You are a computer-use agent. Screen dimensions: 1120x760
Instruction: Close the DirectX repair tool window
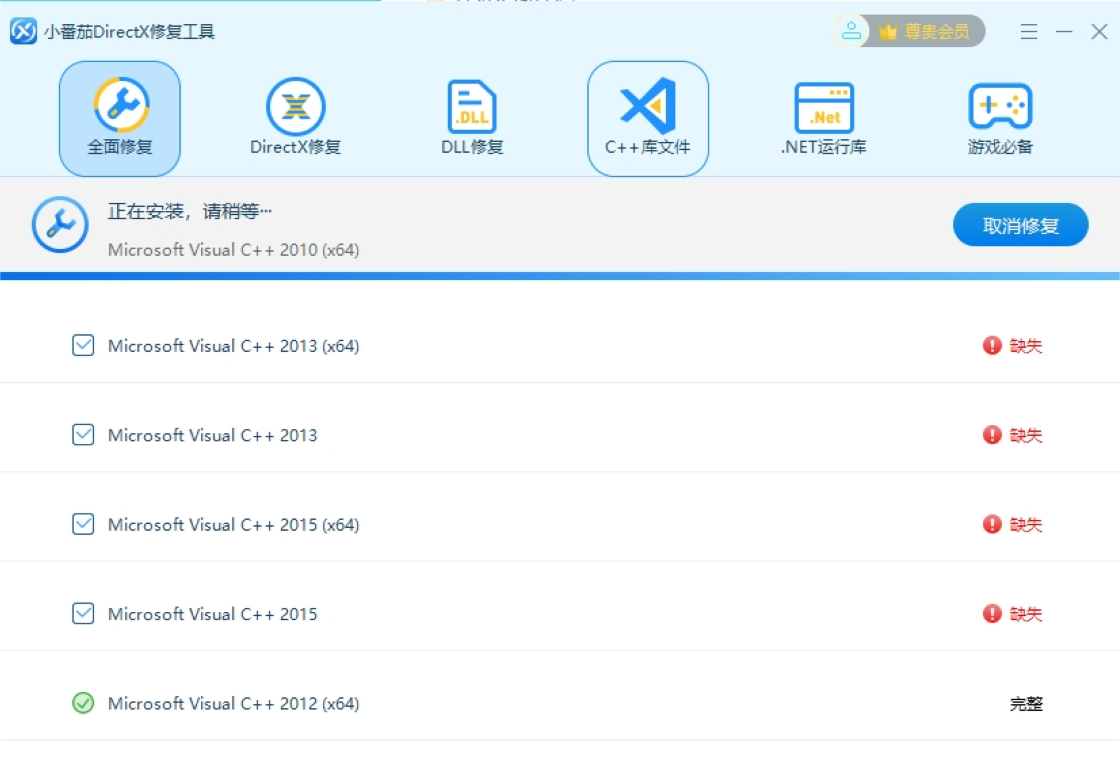(1099, 31)
